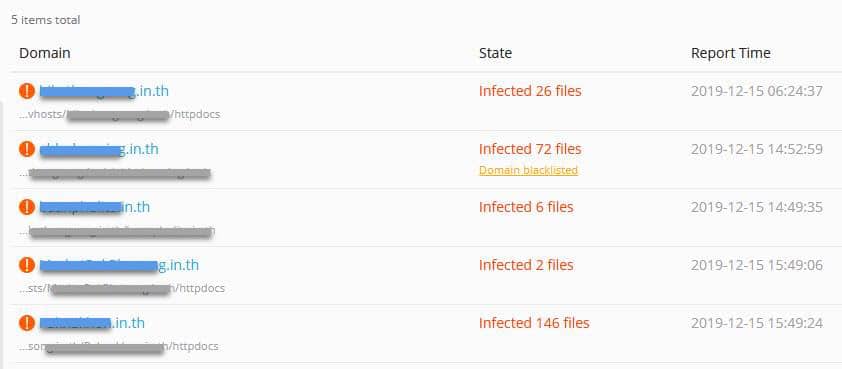842x369 pixels.
Task: Click the warning icon on the 72-files row
Action: coord(27,149)
